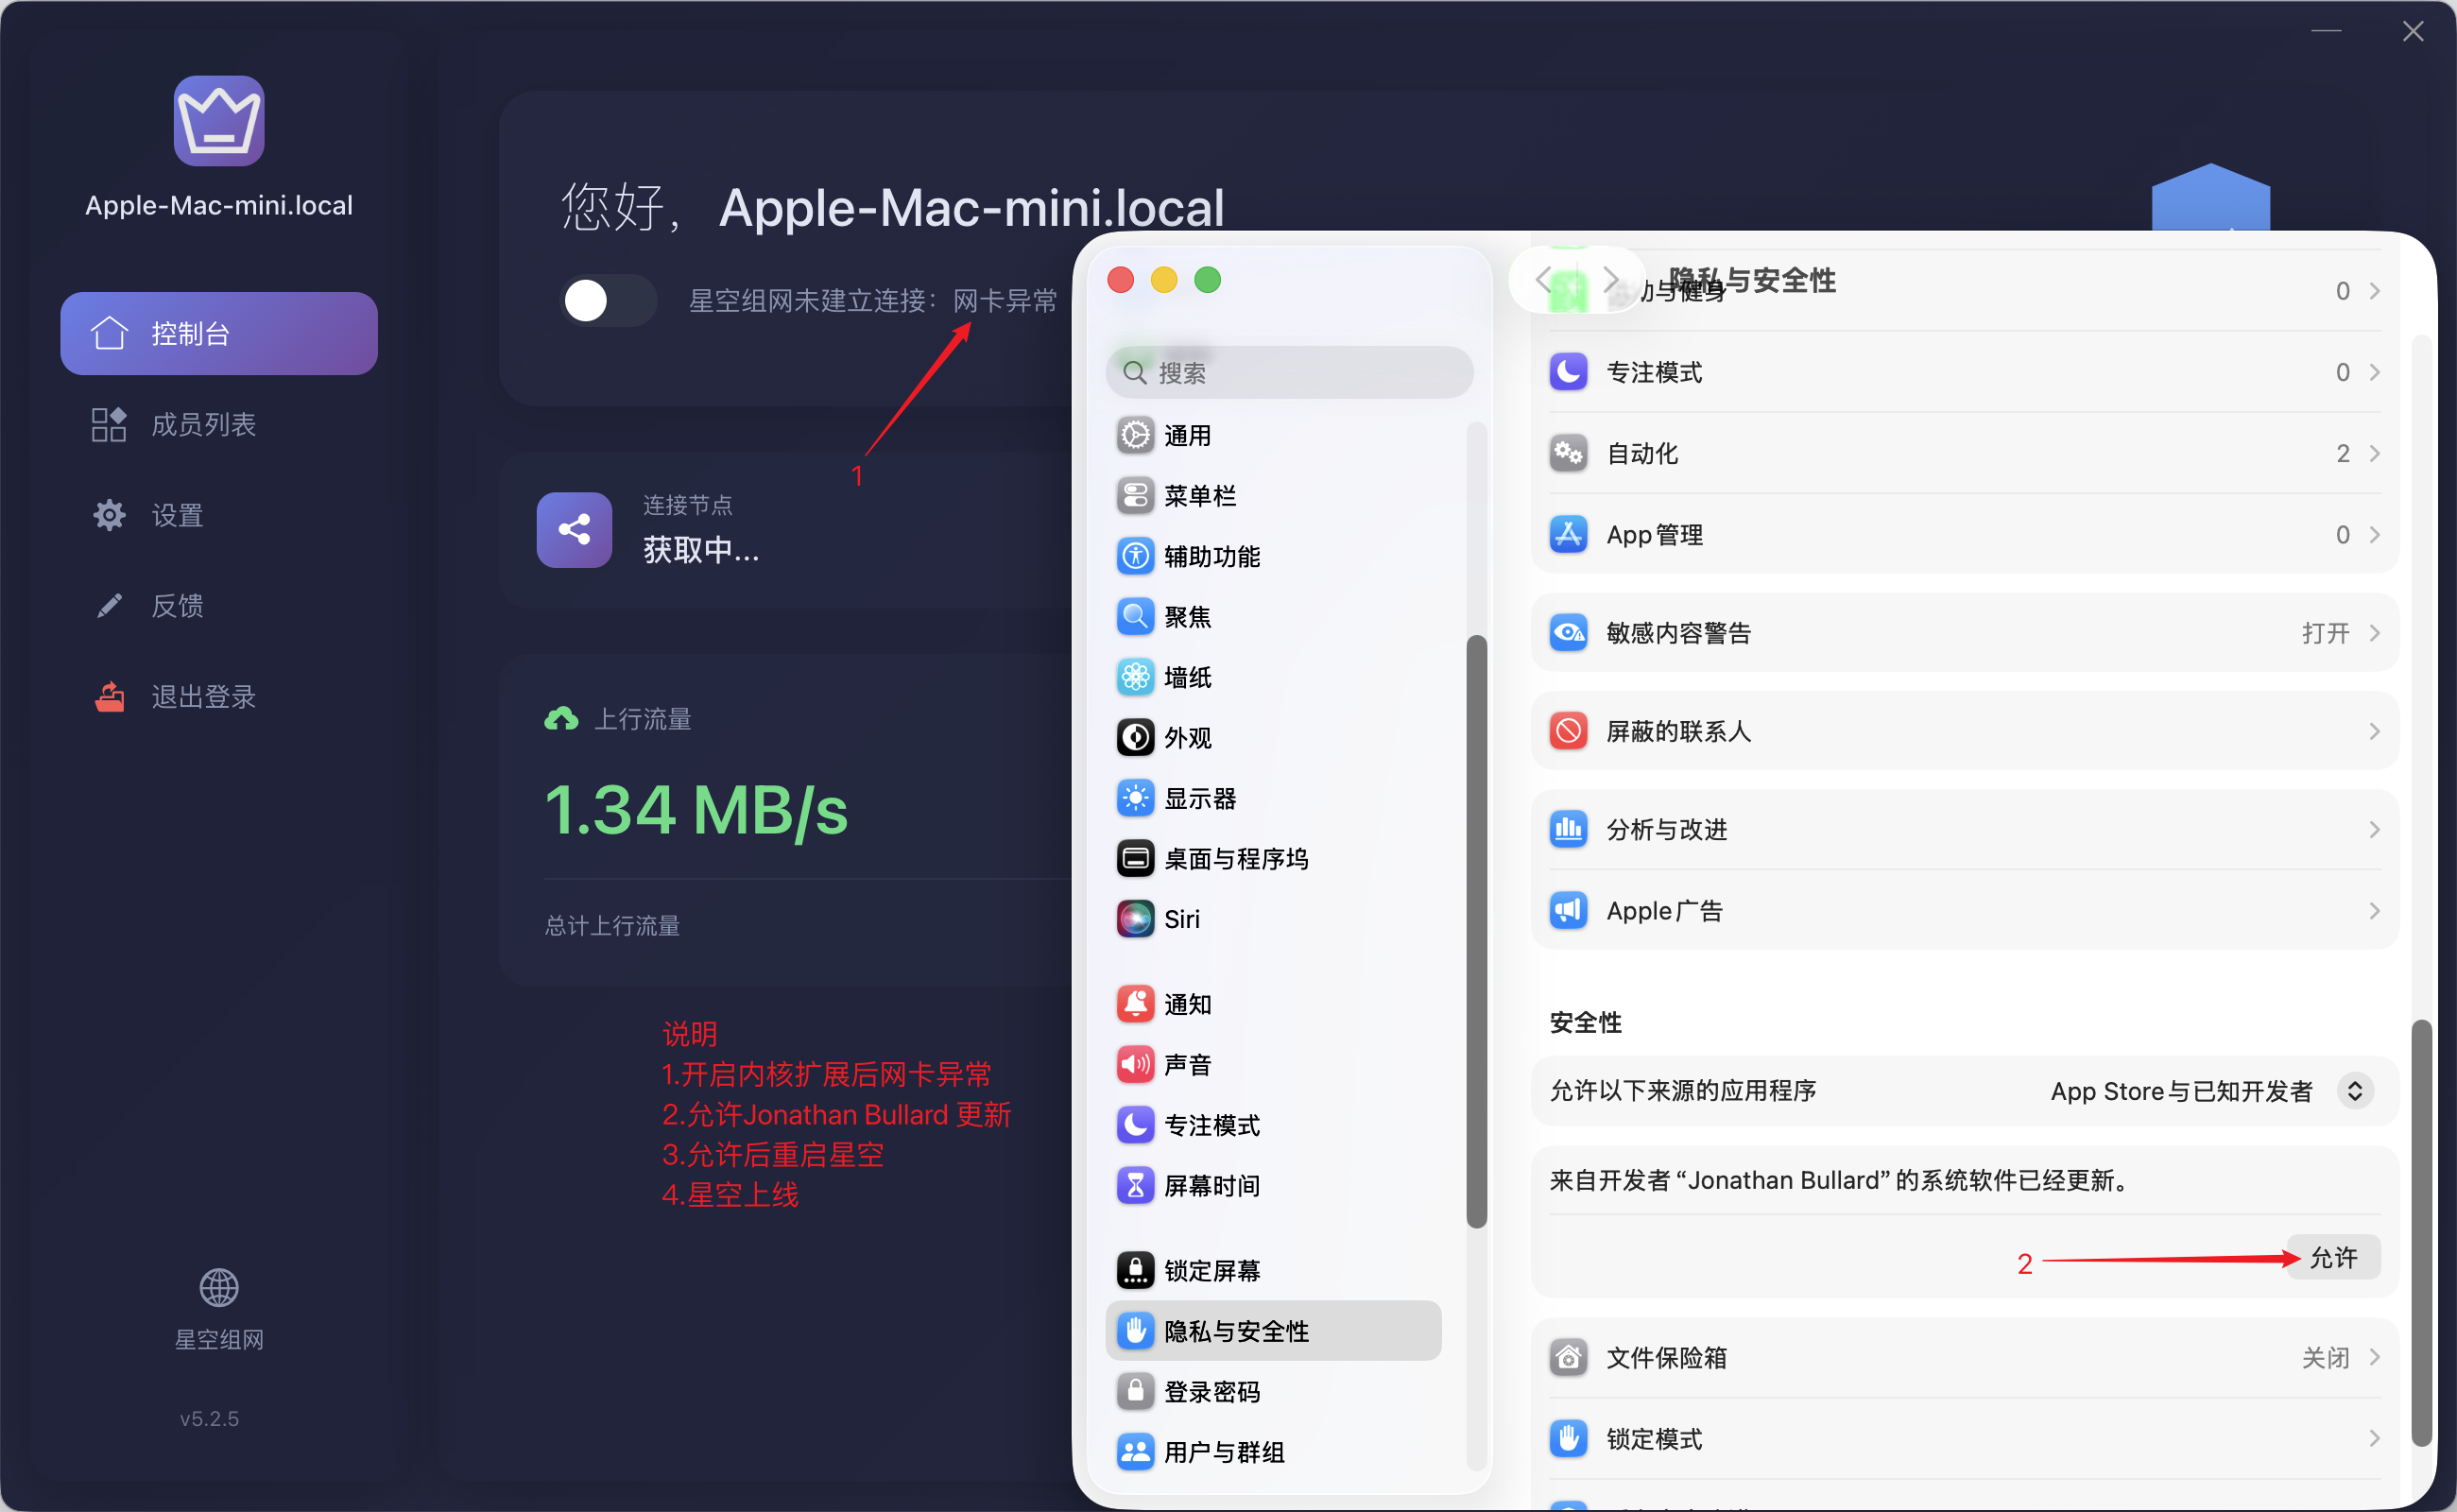Switch to 成员列表 in the sidebar
The image size is (2457, 1512).
203,424
